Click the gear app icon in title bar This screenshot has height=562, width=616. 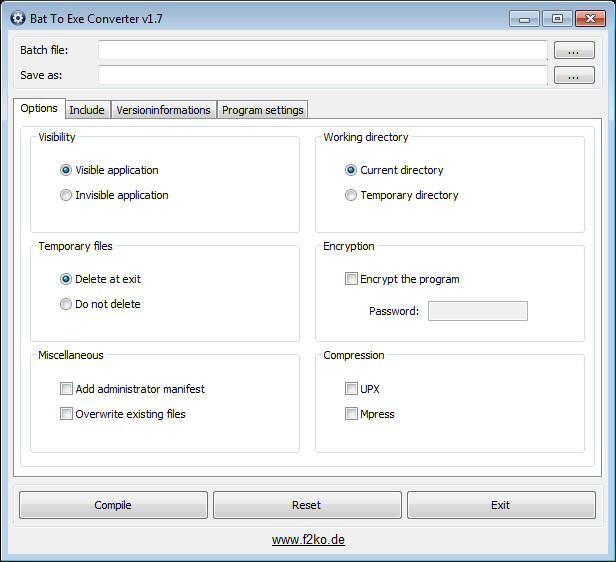(x=17, y=18)
